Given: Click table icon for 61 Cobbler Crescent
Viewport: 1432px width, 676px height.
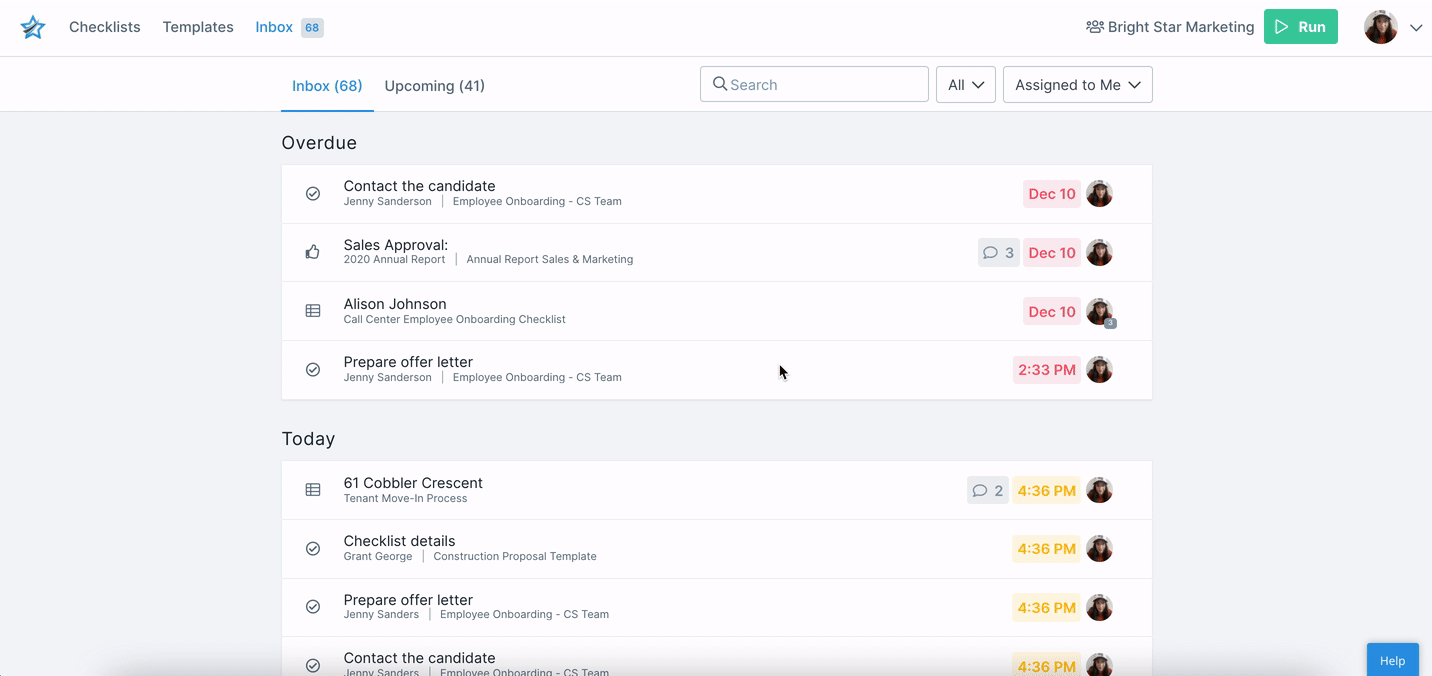Looking at the screenshot, I should (313, 490).
